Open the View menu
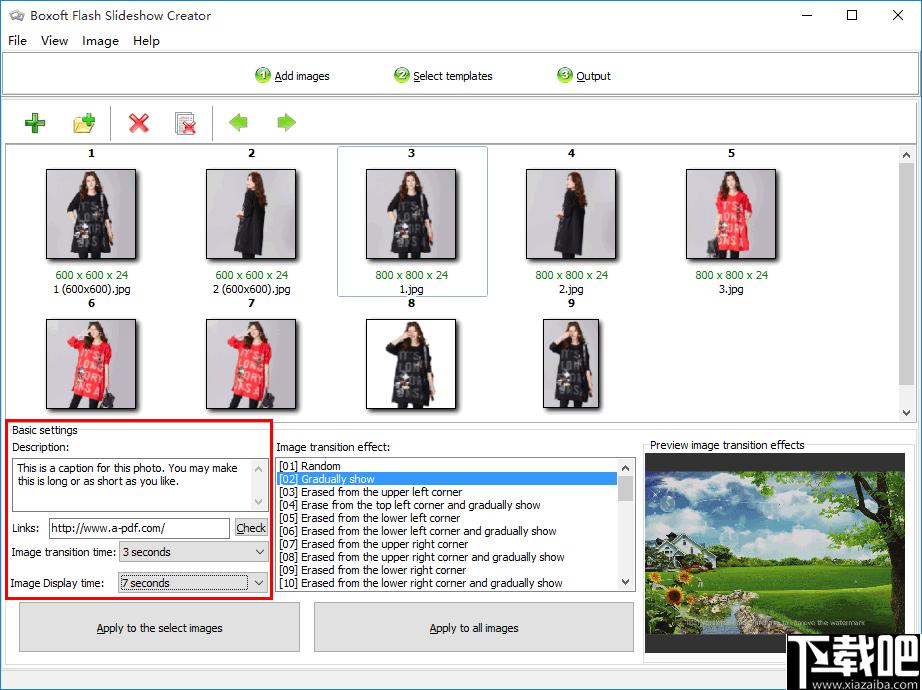 point(55,41)
